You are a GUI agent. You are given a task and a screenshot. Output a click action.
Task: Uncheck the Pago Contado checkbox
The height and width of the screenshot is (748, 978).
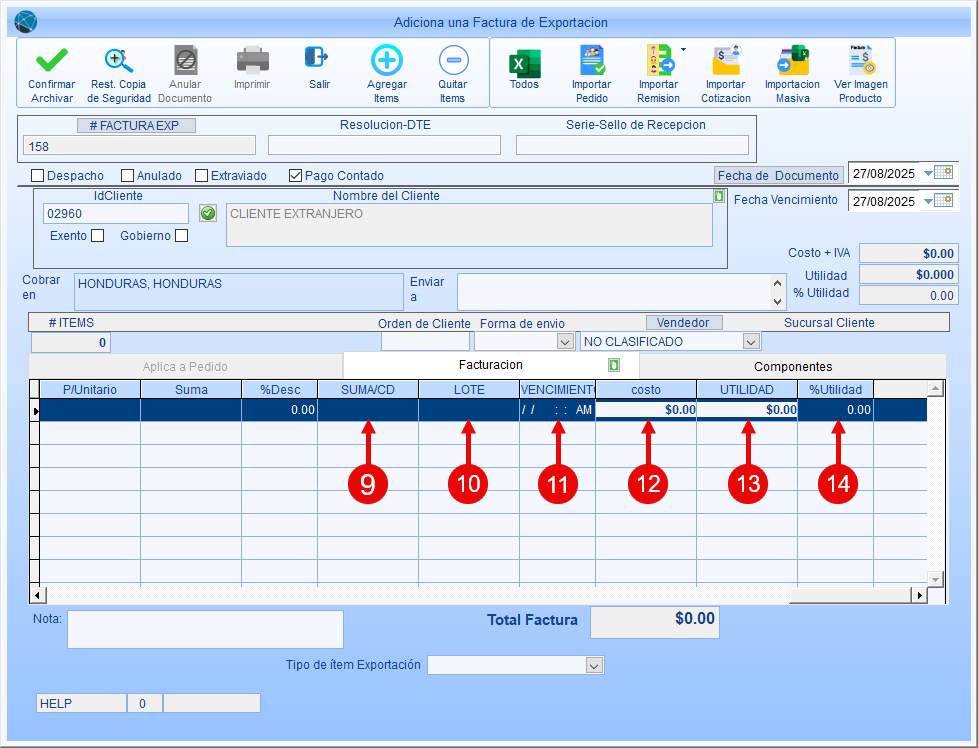pos(295,176)
